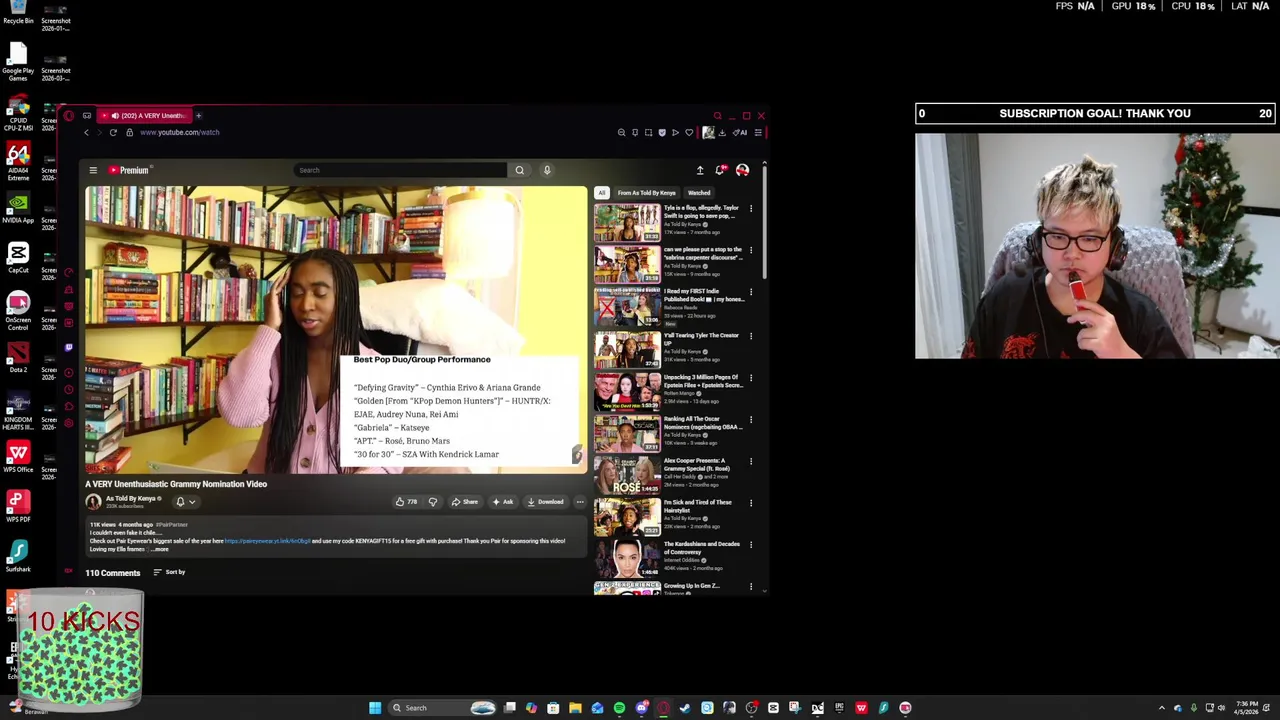Open Tyla is a flop video thumbnail
The height and width of the screenshot is (720, 1280).
point(627,223)
